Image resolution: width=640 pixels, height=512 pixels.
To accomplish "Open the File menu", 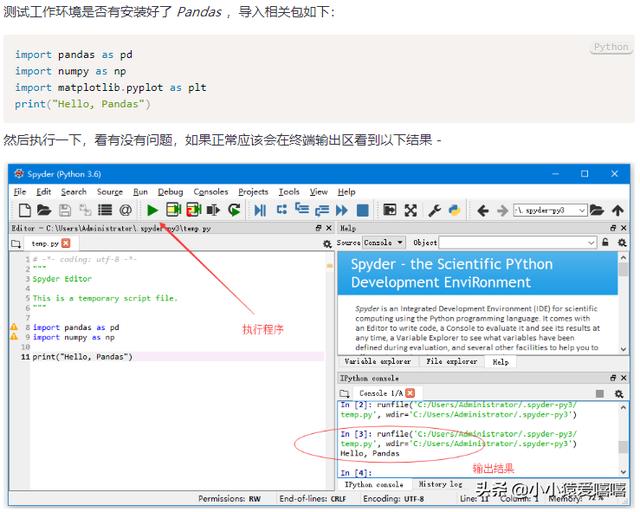I will [20, 192].
